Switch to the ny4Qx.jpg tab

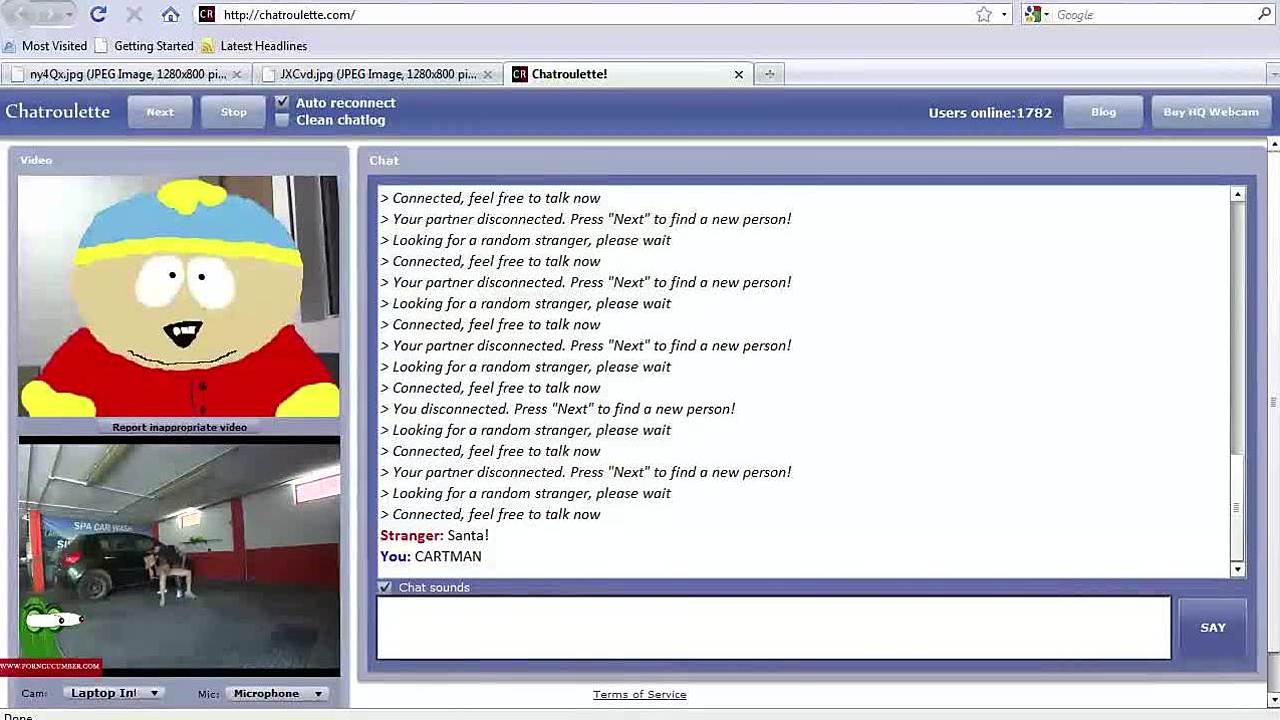(126, 74)
